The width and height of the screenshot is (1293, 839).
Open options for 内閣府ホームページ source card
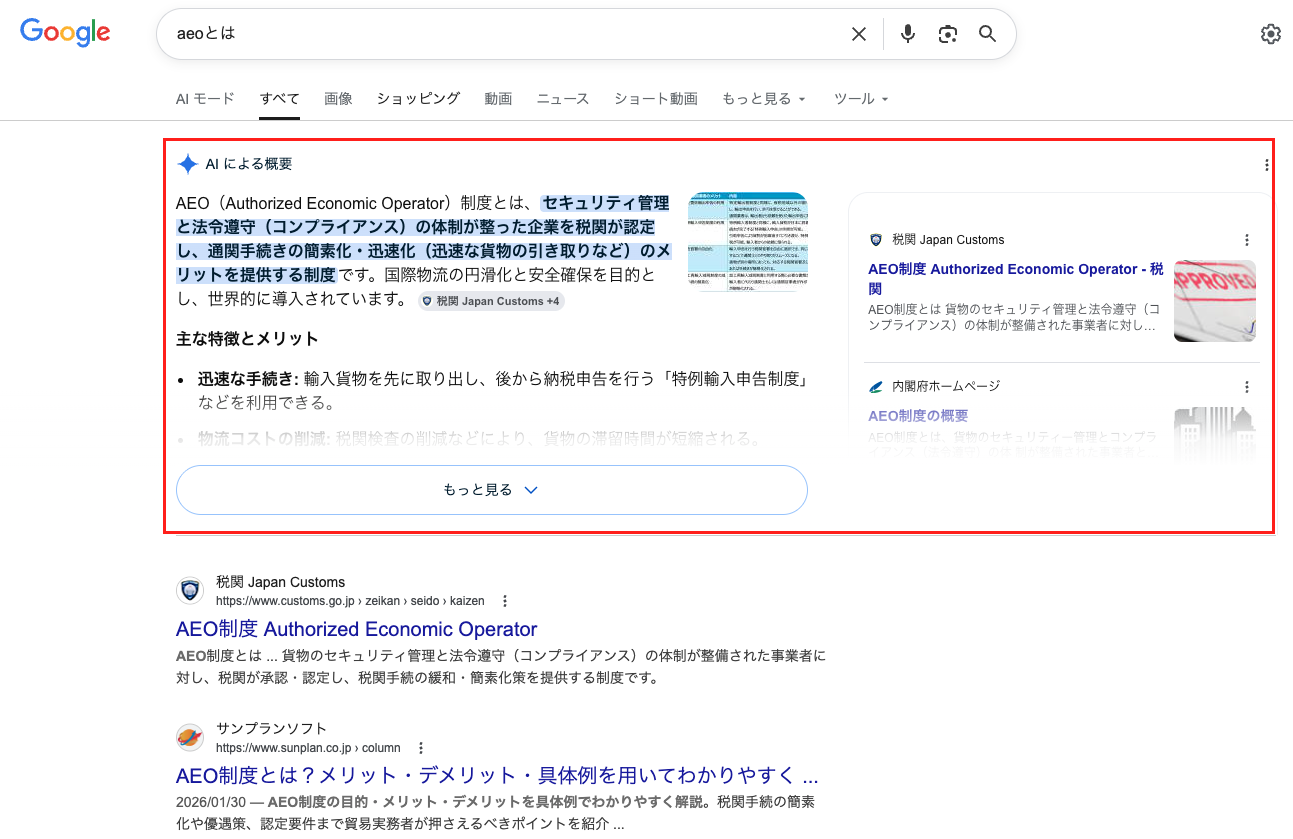click(1247, 386)
